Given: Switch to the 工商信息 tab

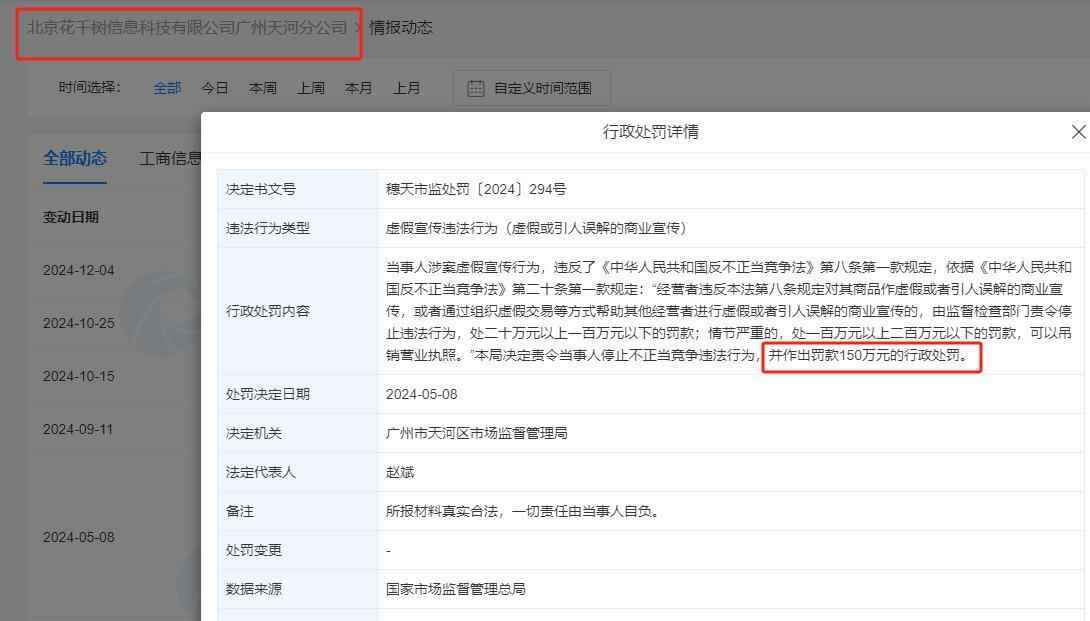Looking at the screenshot, I should 170,158.
